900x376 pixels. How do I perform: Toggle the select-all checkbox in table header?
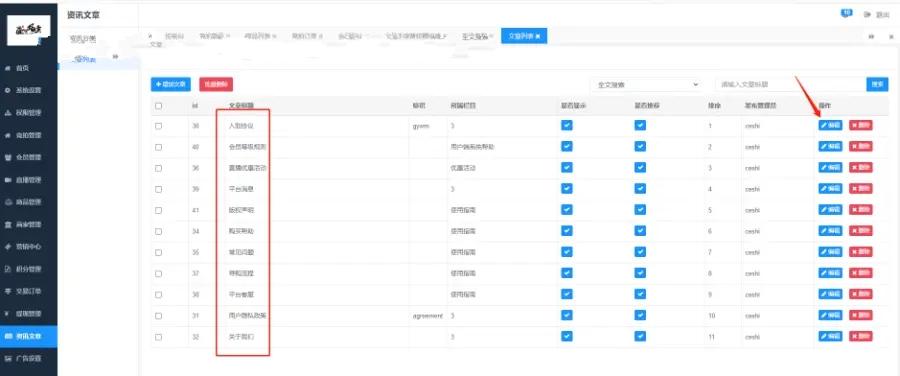point(158,106)
